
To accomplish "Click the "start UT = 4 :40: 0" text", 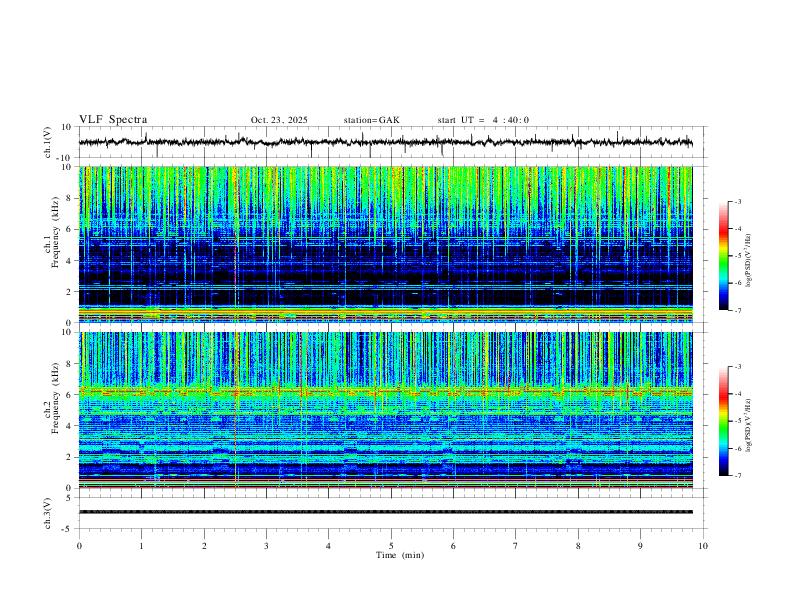I will 483,120.
